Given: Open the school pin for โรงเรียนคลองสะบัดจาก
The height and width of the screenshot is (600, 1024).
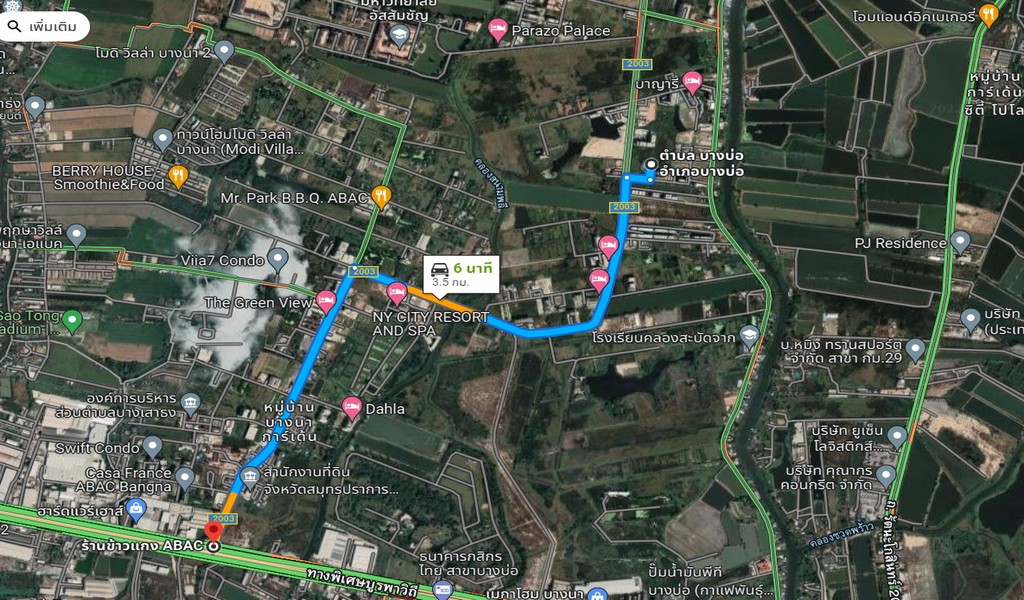Looking at the screenshot, I should pos(749,336).
